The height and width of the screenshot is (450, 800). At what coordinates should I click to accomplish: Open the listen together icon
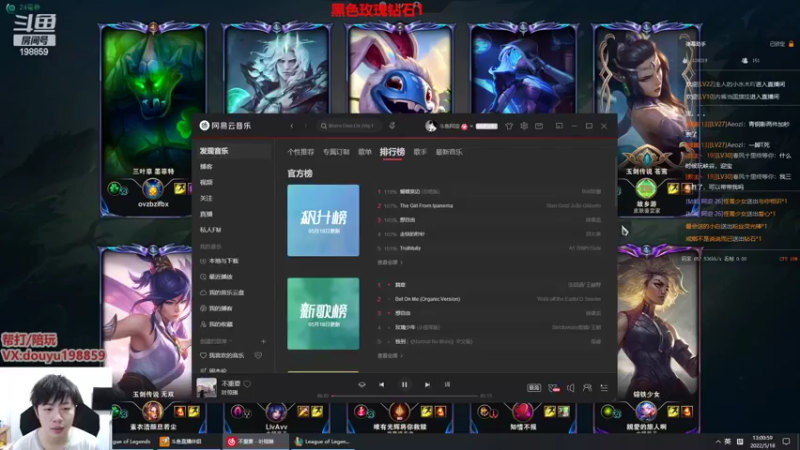click(x=587, y=388)
